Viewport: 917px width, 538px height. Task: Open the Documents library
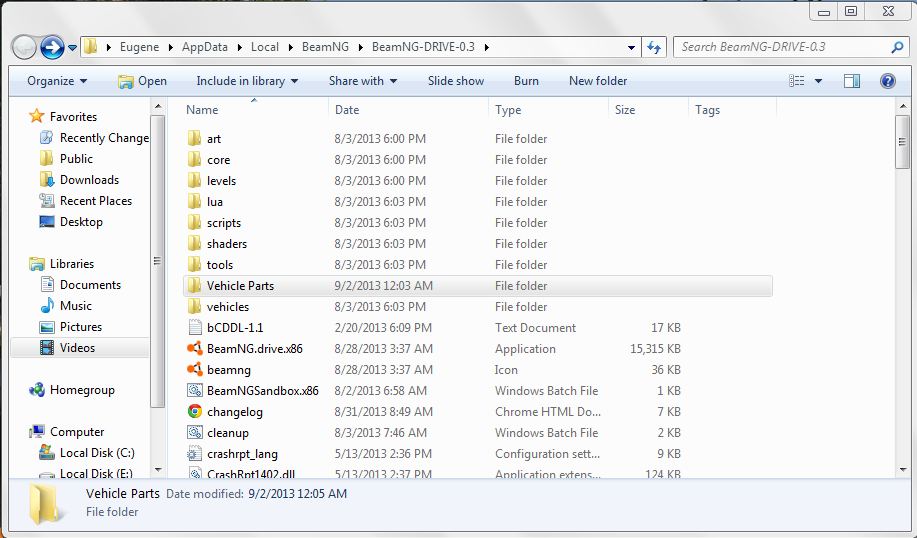tap(91, 285)
